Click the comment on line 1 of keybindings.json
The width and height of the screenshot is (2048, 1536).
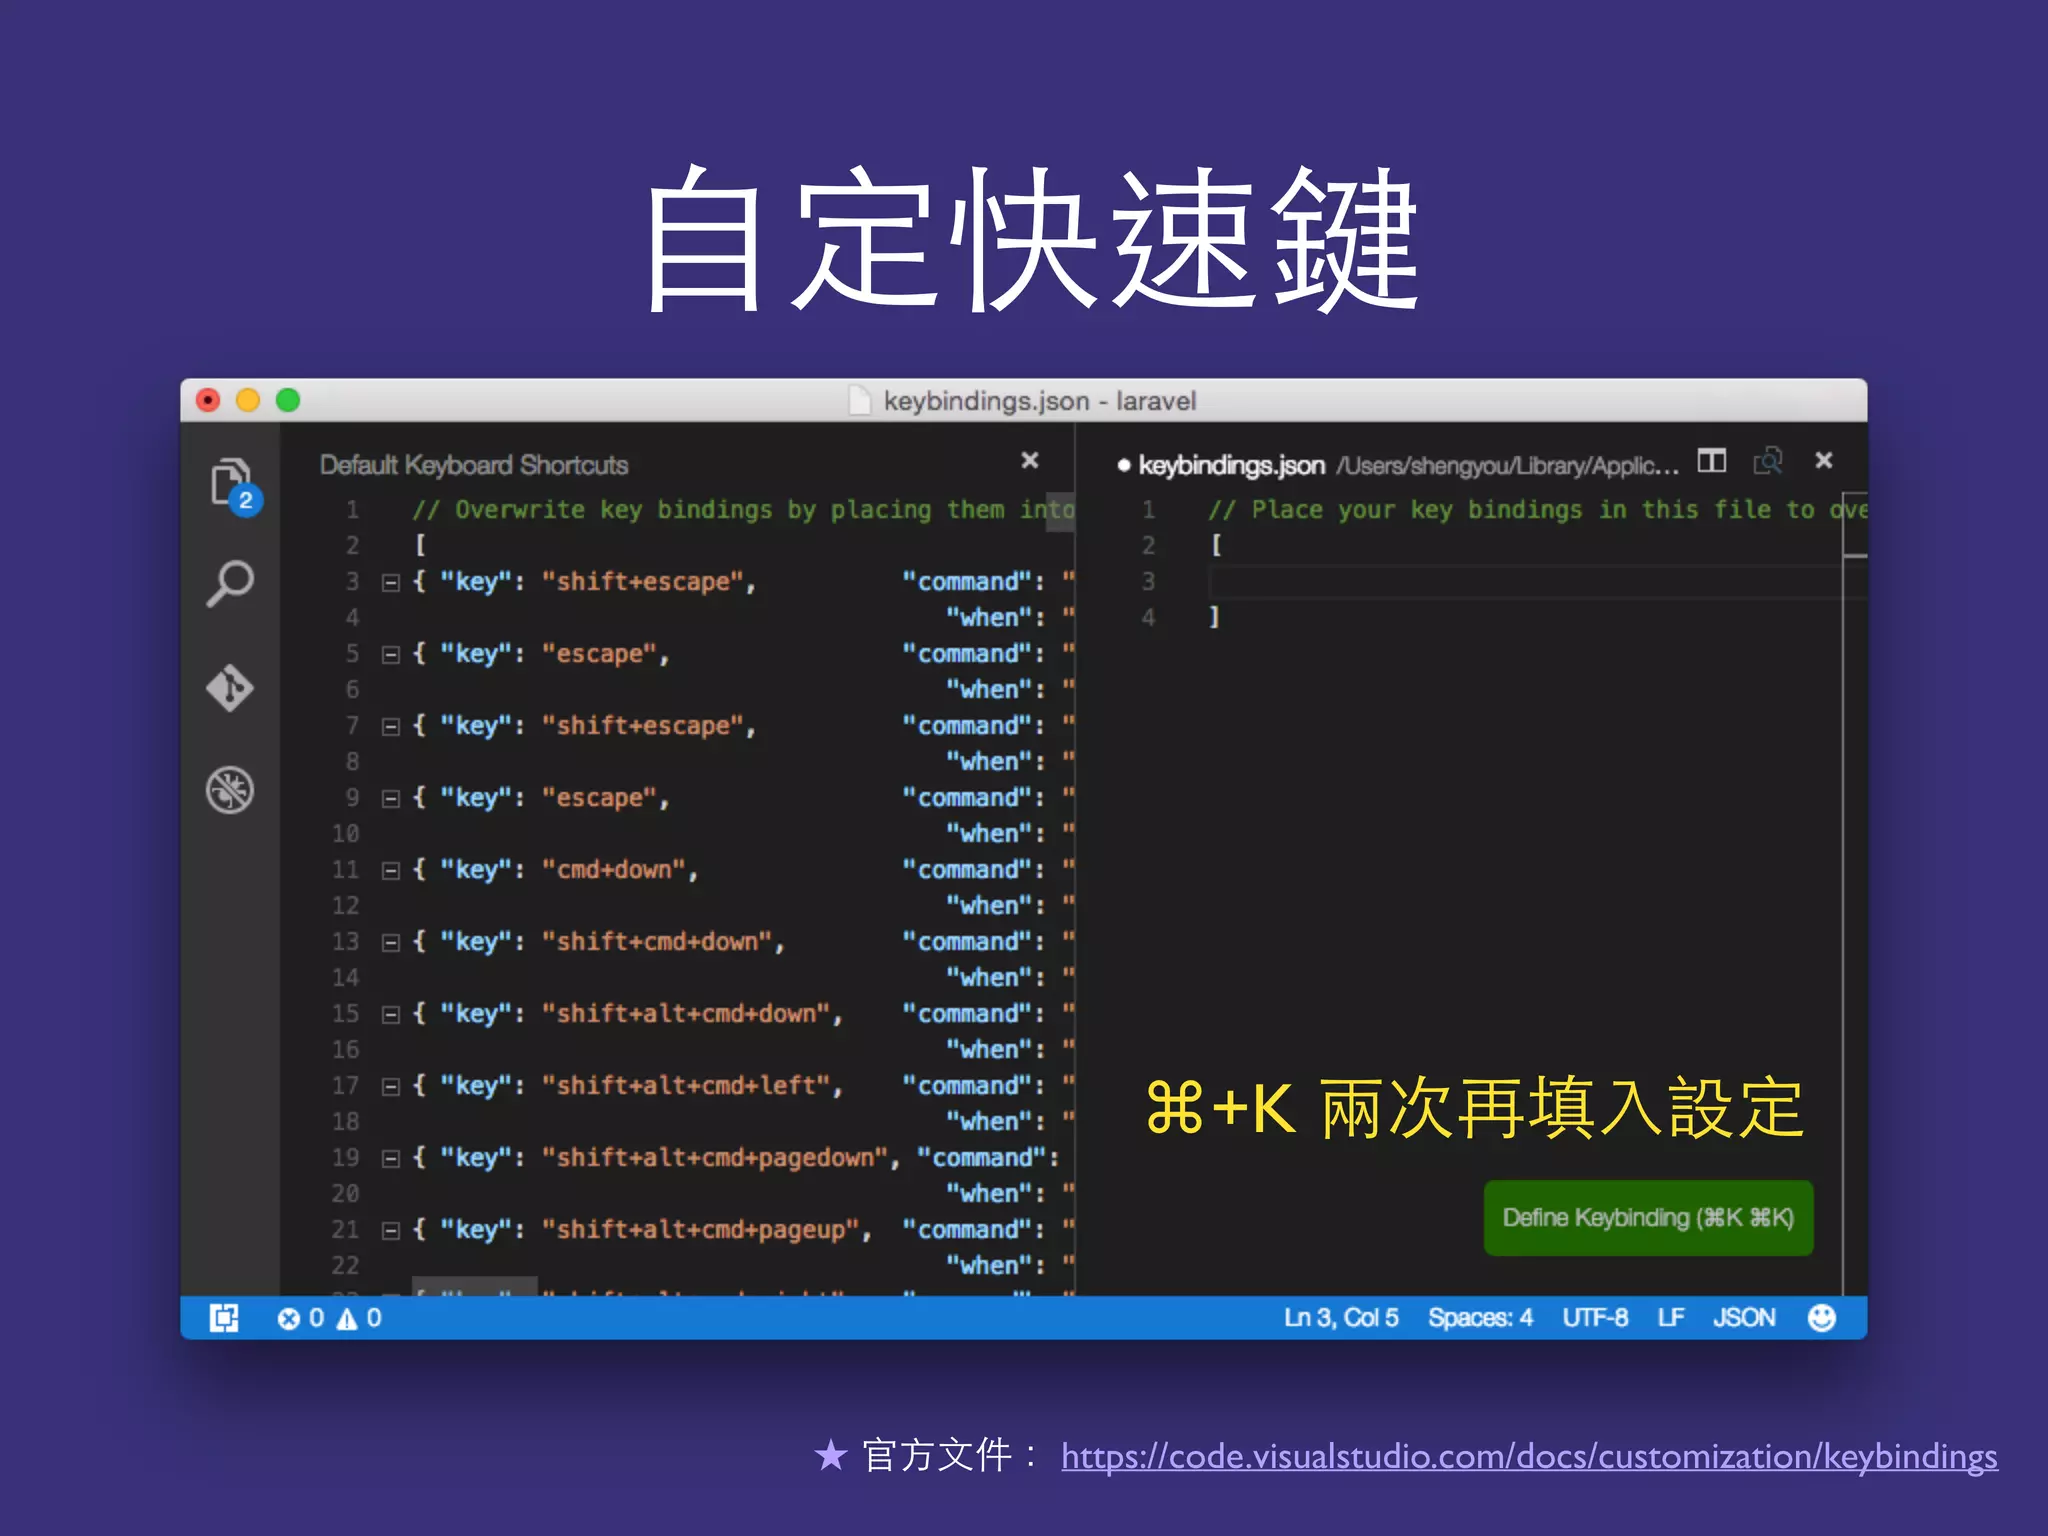point(1537,510)
